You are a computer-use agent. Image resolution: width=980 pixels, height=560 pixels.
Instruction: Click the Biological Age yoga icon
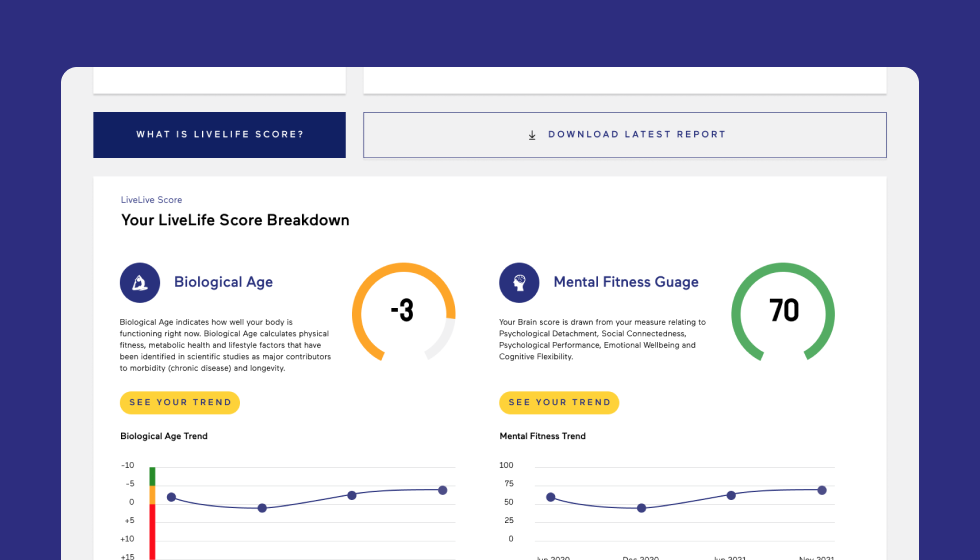[140, 282]
